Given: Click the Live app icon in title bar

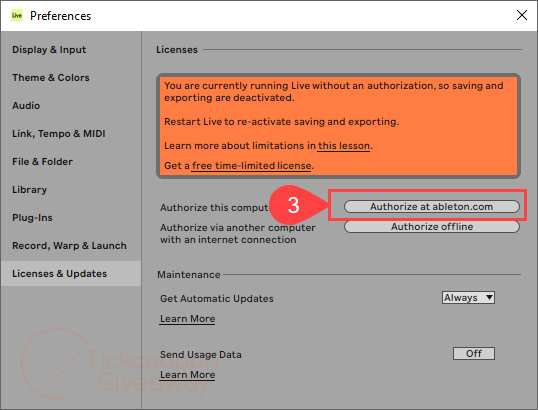Looking at the screenshot, I should tap(17, 15).
